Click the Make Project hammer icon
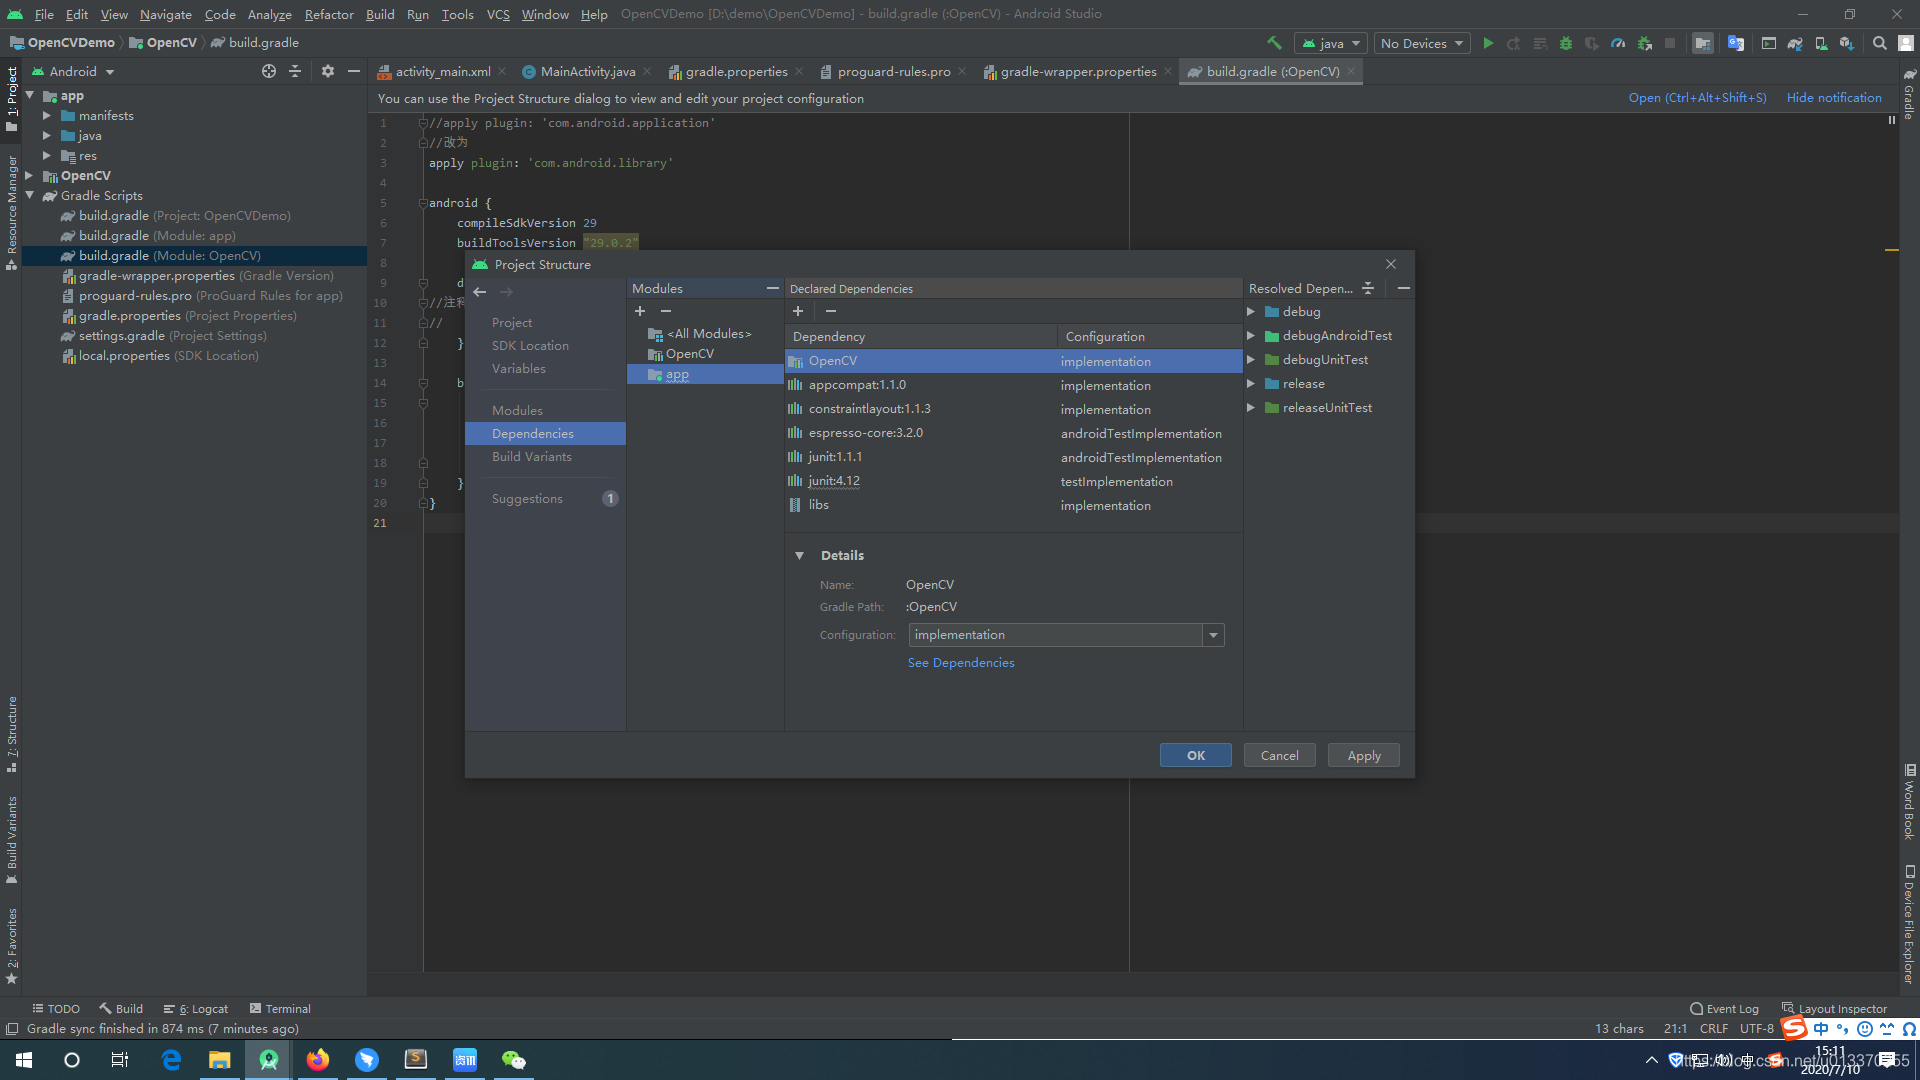The height and width of the screenshot is (1080, 1920). click(x=1274, y=43)
